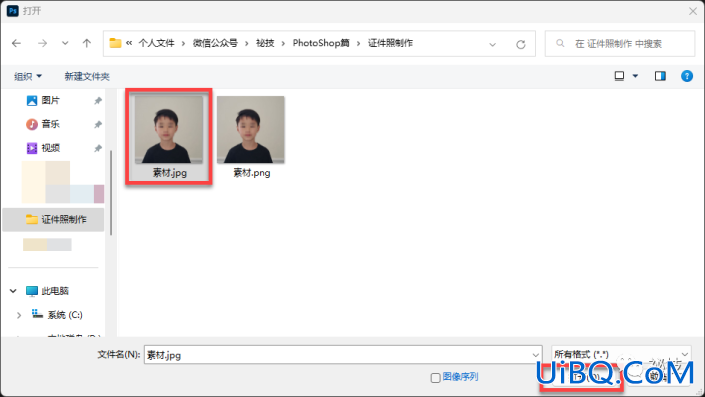
Task: Toggle the preview pane icon
Action: pos(660,76)
